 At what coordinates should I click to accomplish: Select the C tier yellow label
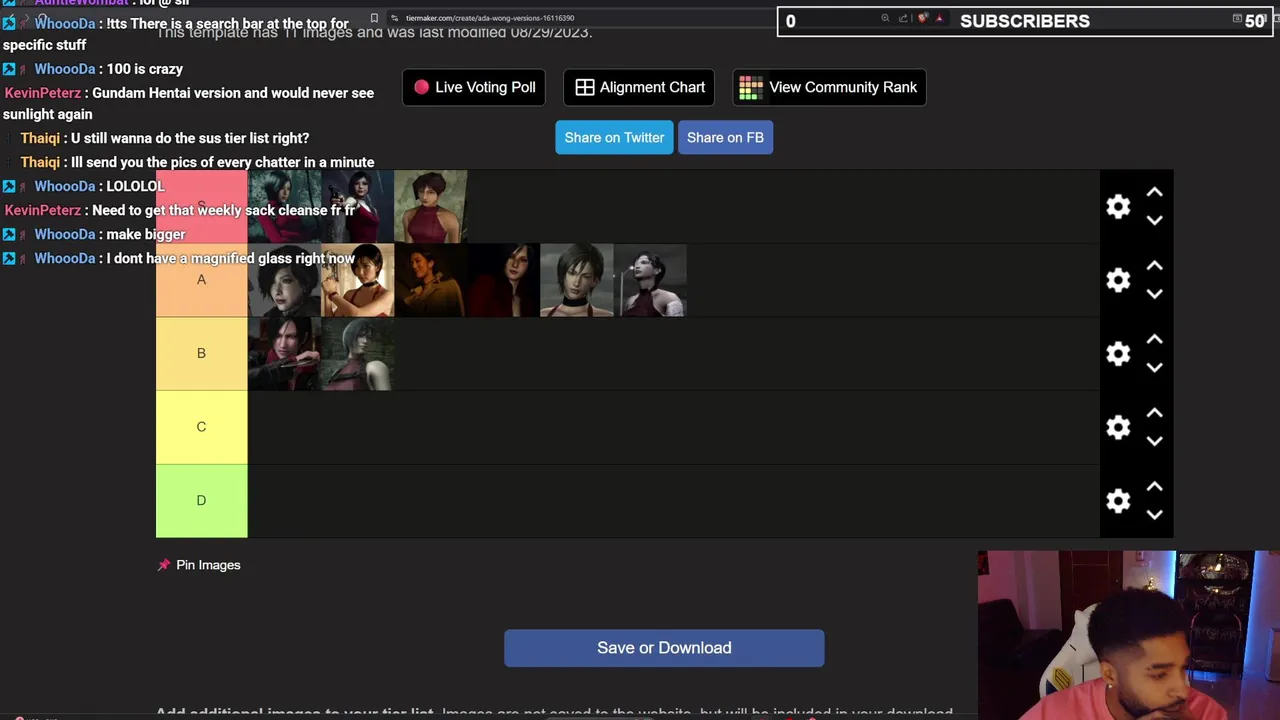coord(201,427)
